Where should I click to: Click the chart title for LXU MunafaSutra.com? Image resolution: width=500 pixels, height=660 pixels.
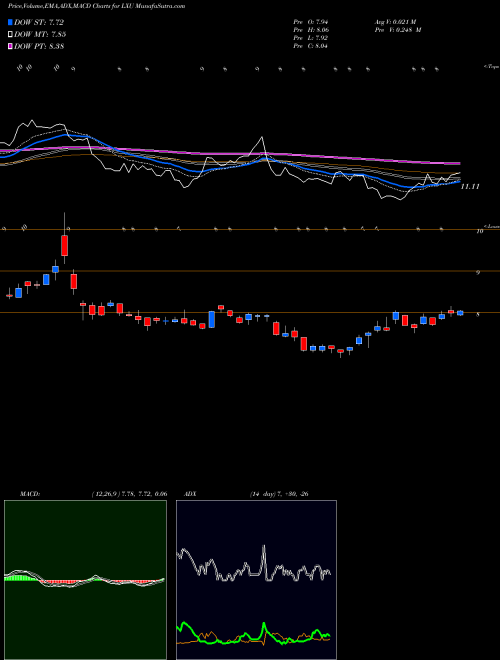[96, 6]
